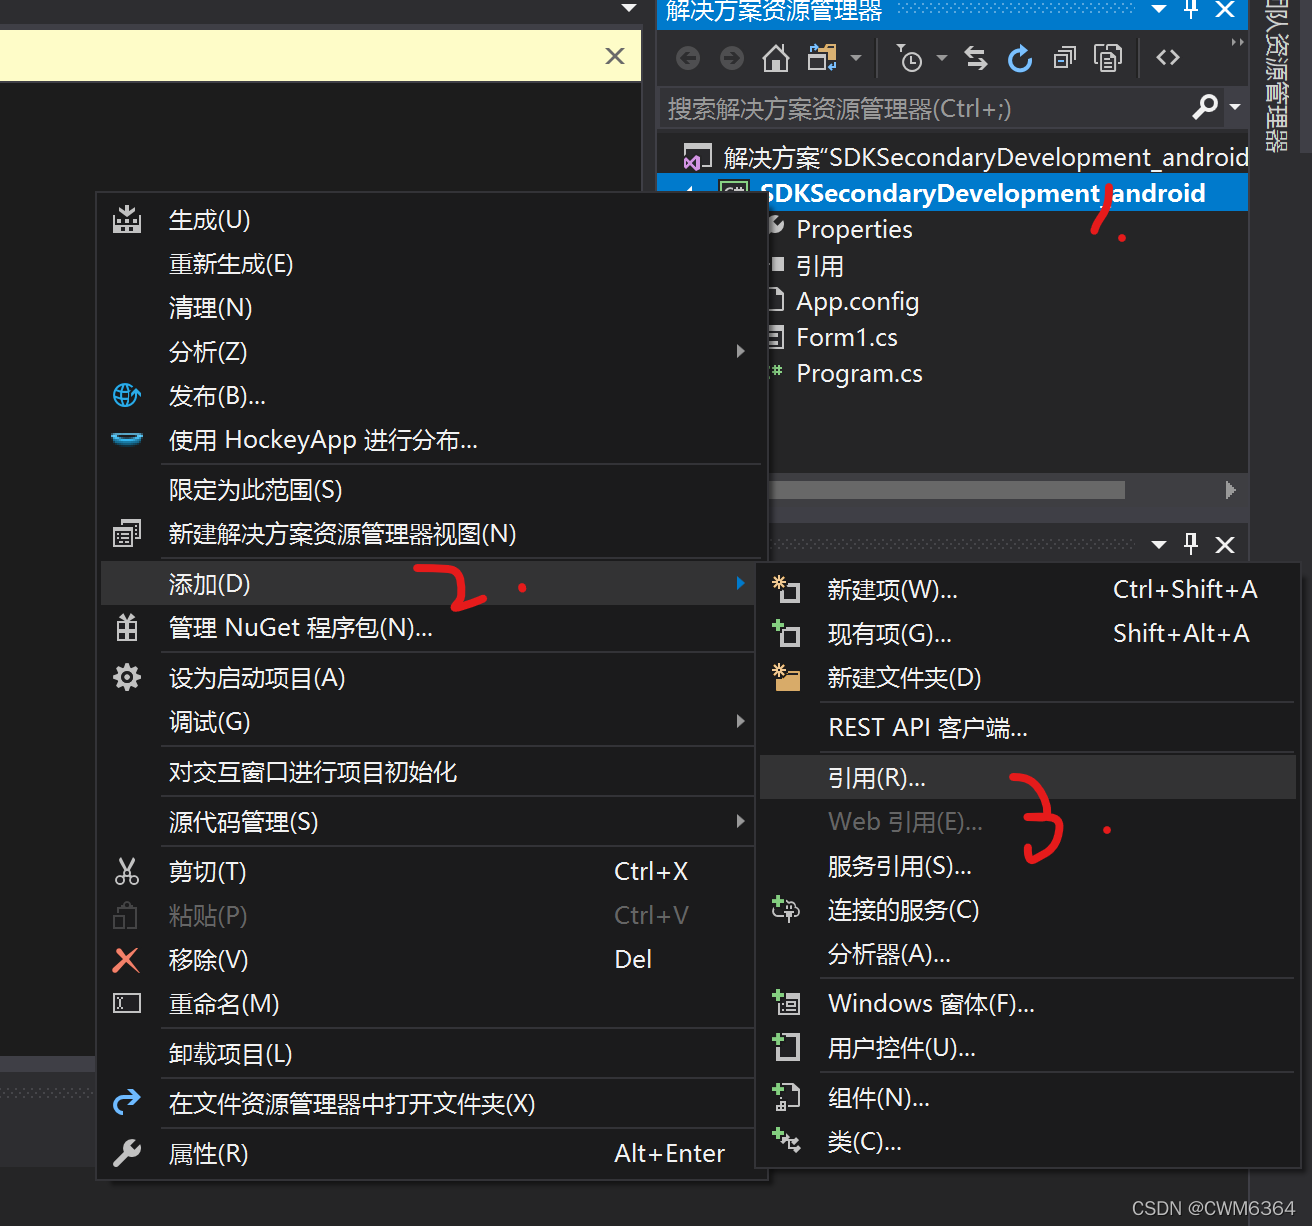Click the rename box icon
This screenshot has width=1312, height=1226.
click(x=127, y=1003)
